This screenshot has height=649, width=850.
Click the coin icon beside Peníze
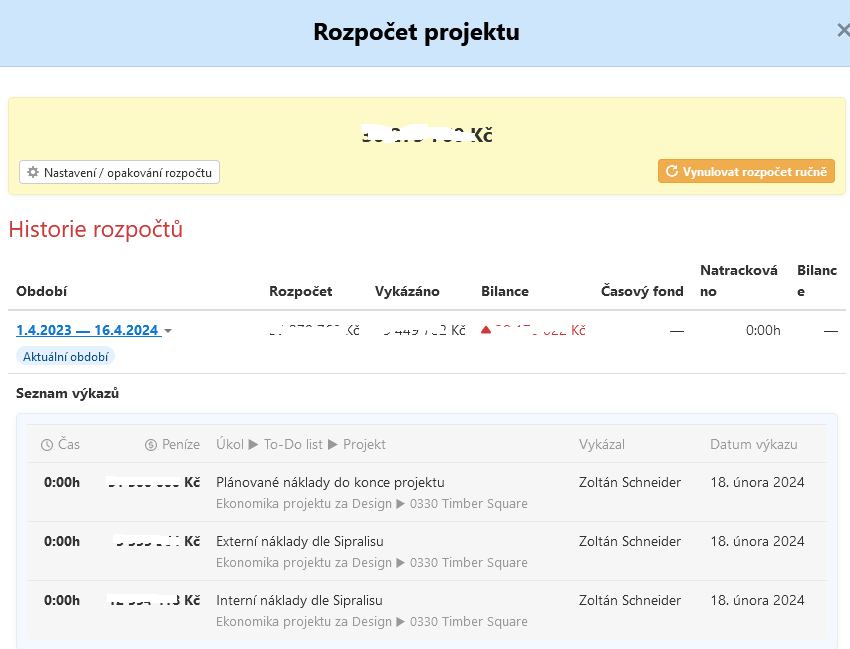(151, 445)
